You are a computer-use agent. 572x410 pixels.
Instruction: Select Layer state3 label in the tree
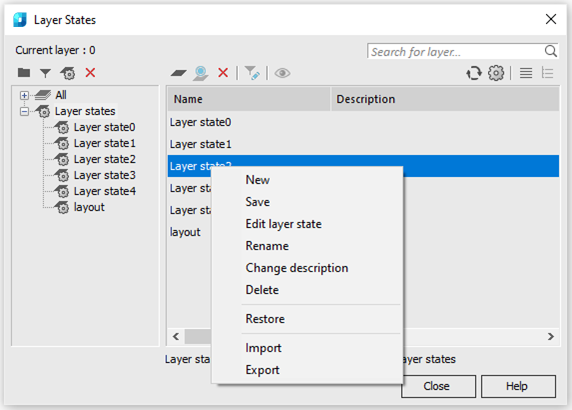point(104,175)
